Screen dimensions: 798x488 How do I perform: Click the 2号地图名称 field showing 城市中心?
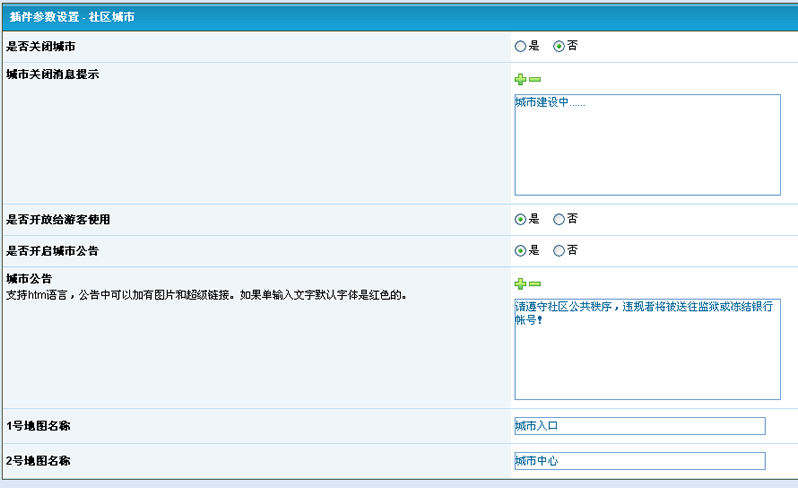pos(639,461)
